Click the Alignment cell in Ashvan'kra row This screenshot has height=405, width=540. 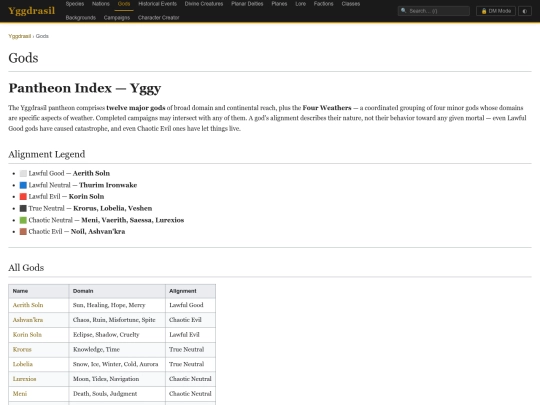190,320
